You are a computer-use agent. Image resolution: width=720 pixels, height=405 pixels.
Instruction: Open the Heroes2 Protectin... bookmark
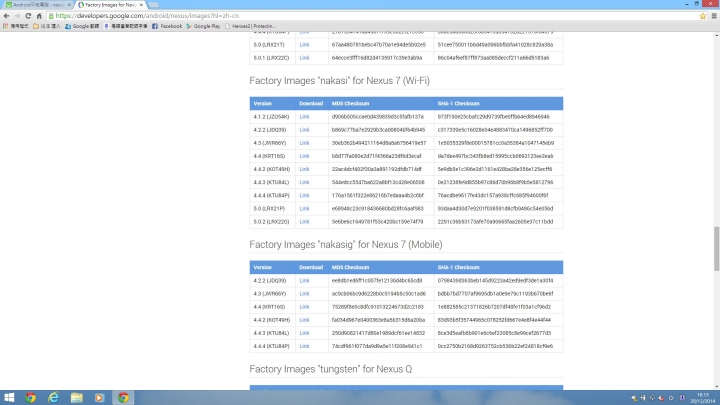click(x=250, y=26)
